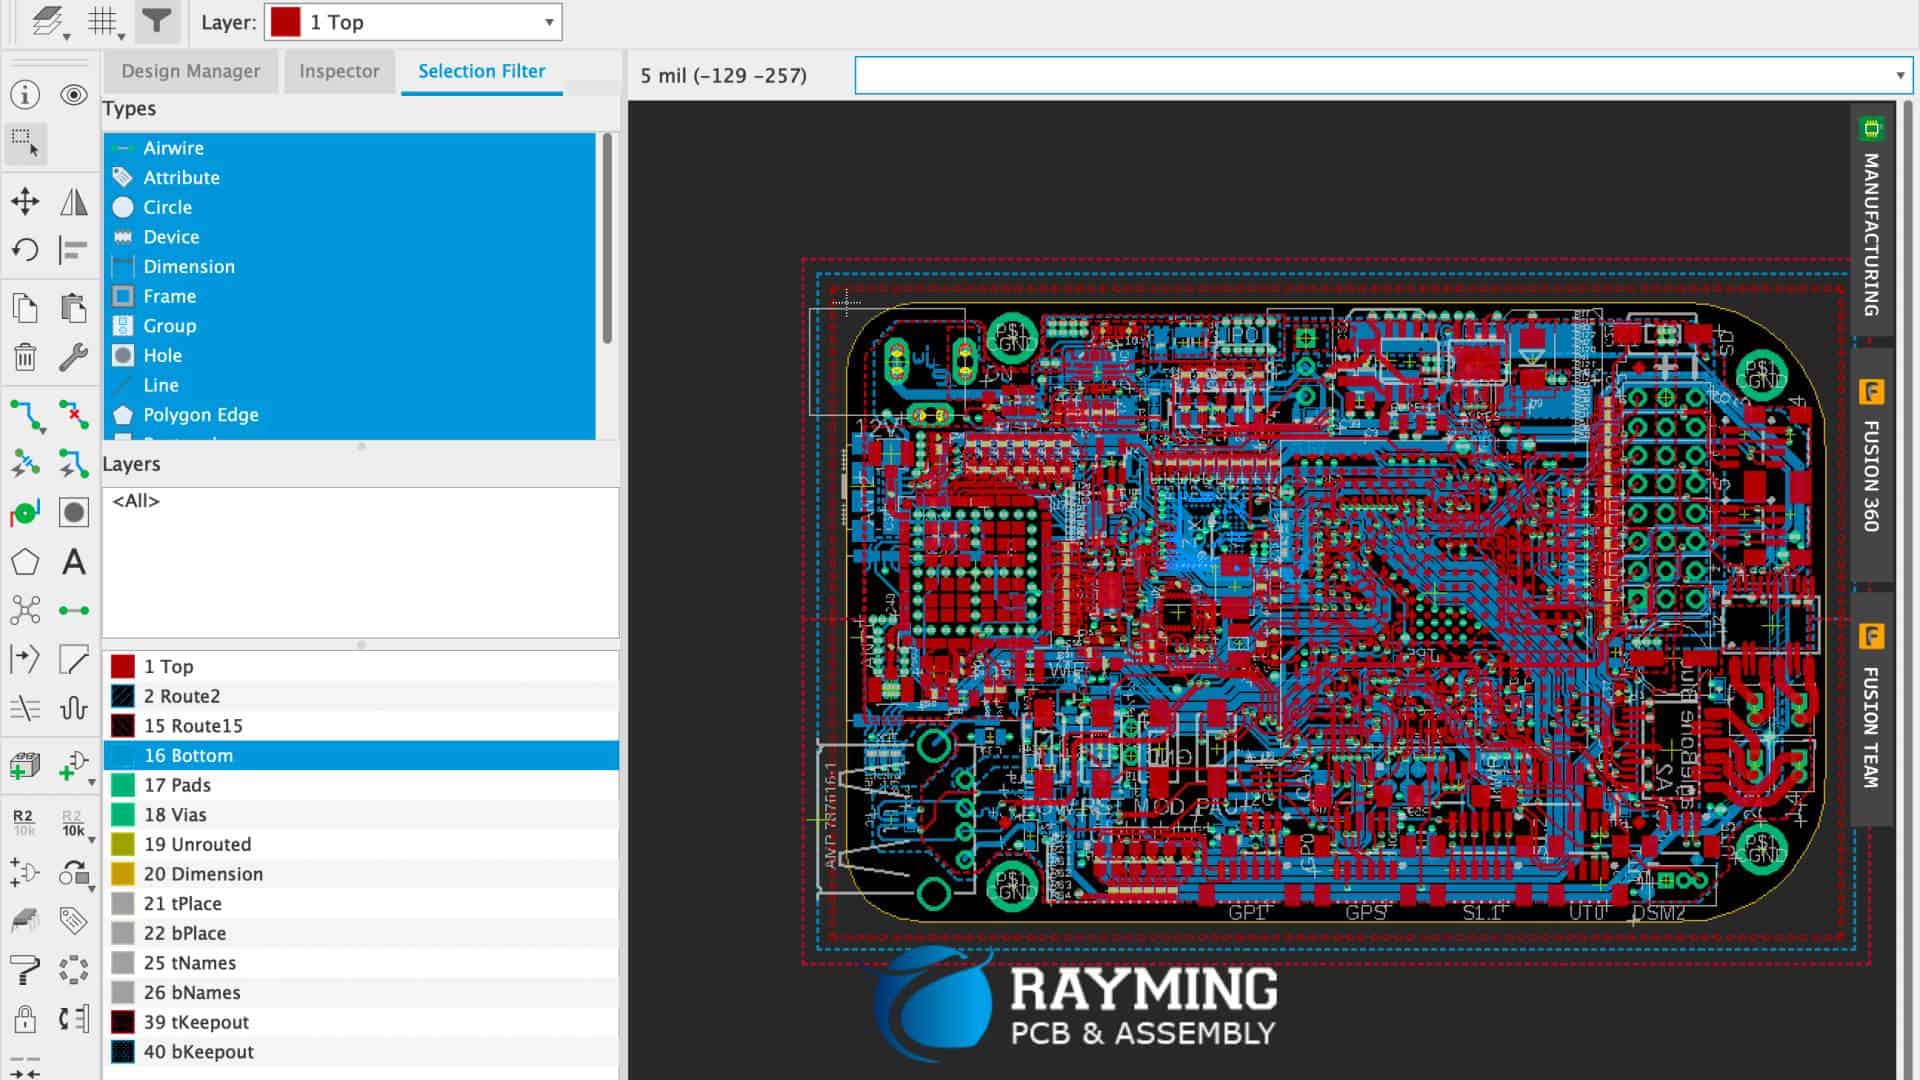1920x1080 pixels.
Task: Toggle Airwire in the Types selection filter
Action: point(173,147)
